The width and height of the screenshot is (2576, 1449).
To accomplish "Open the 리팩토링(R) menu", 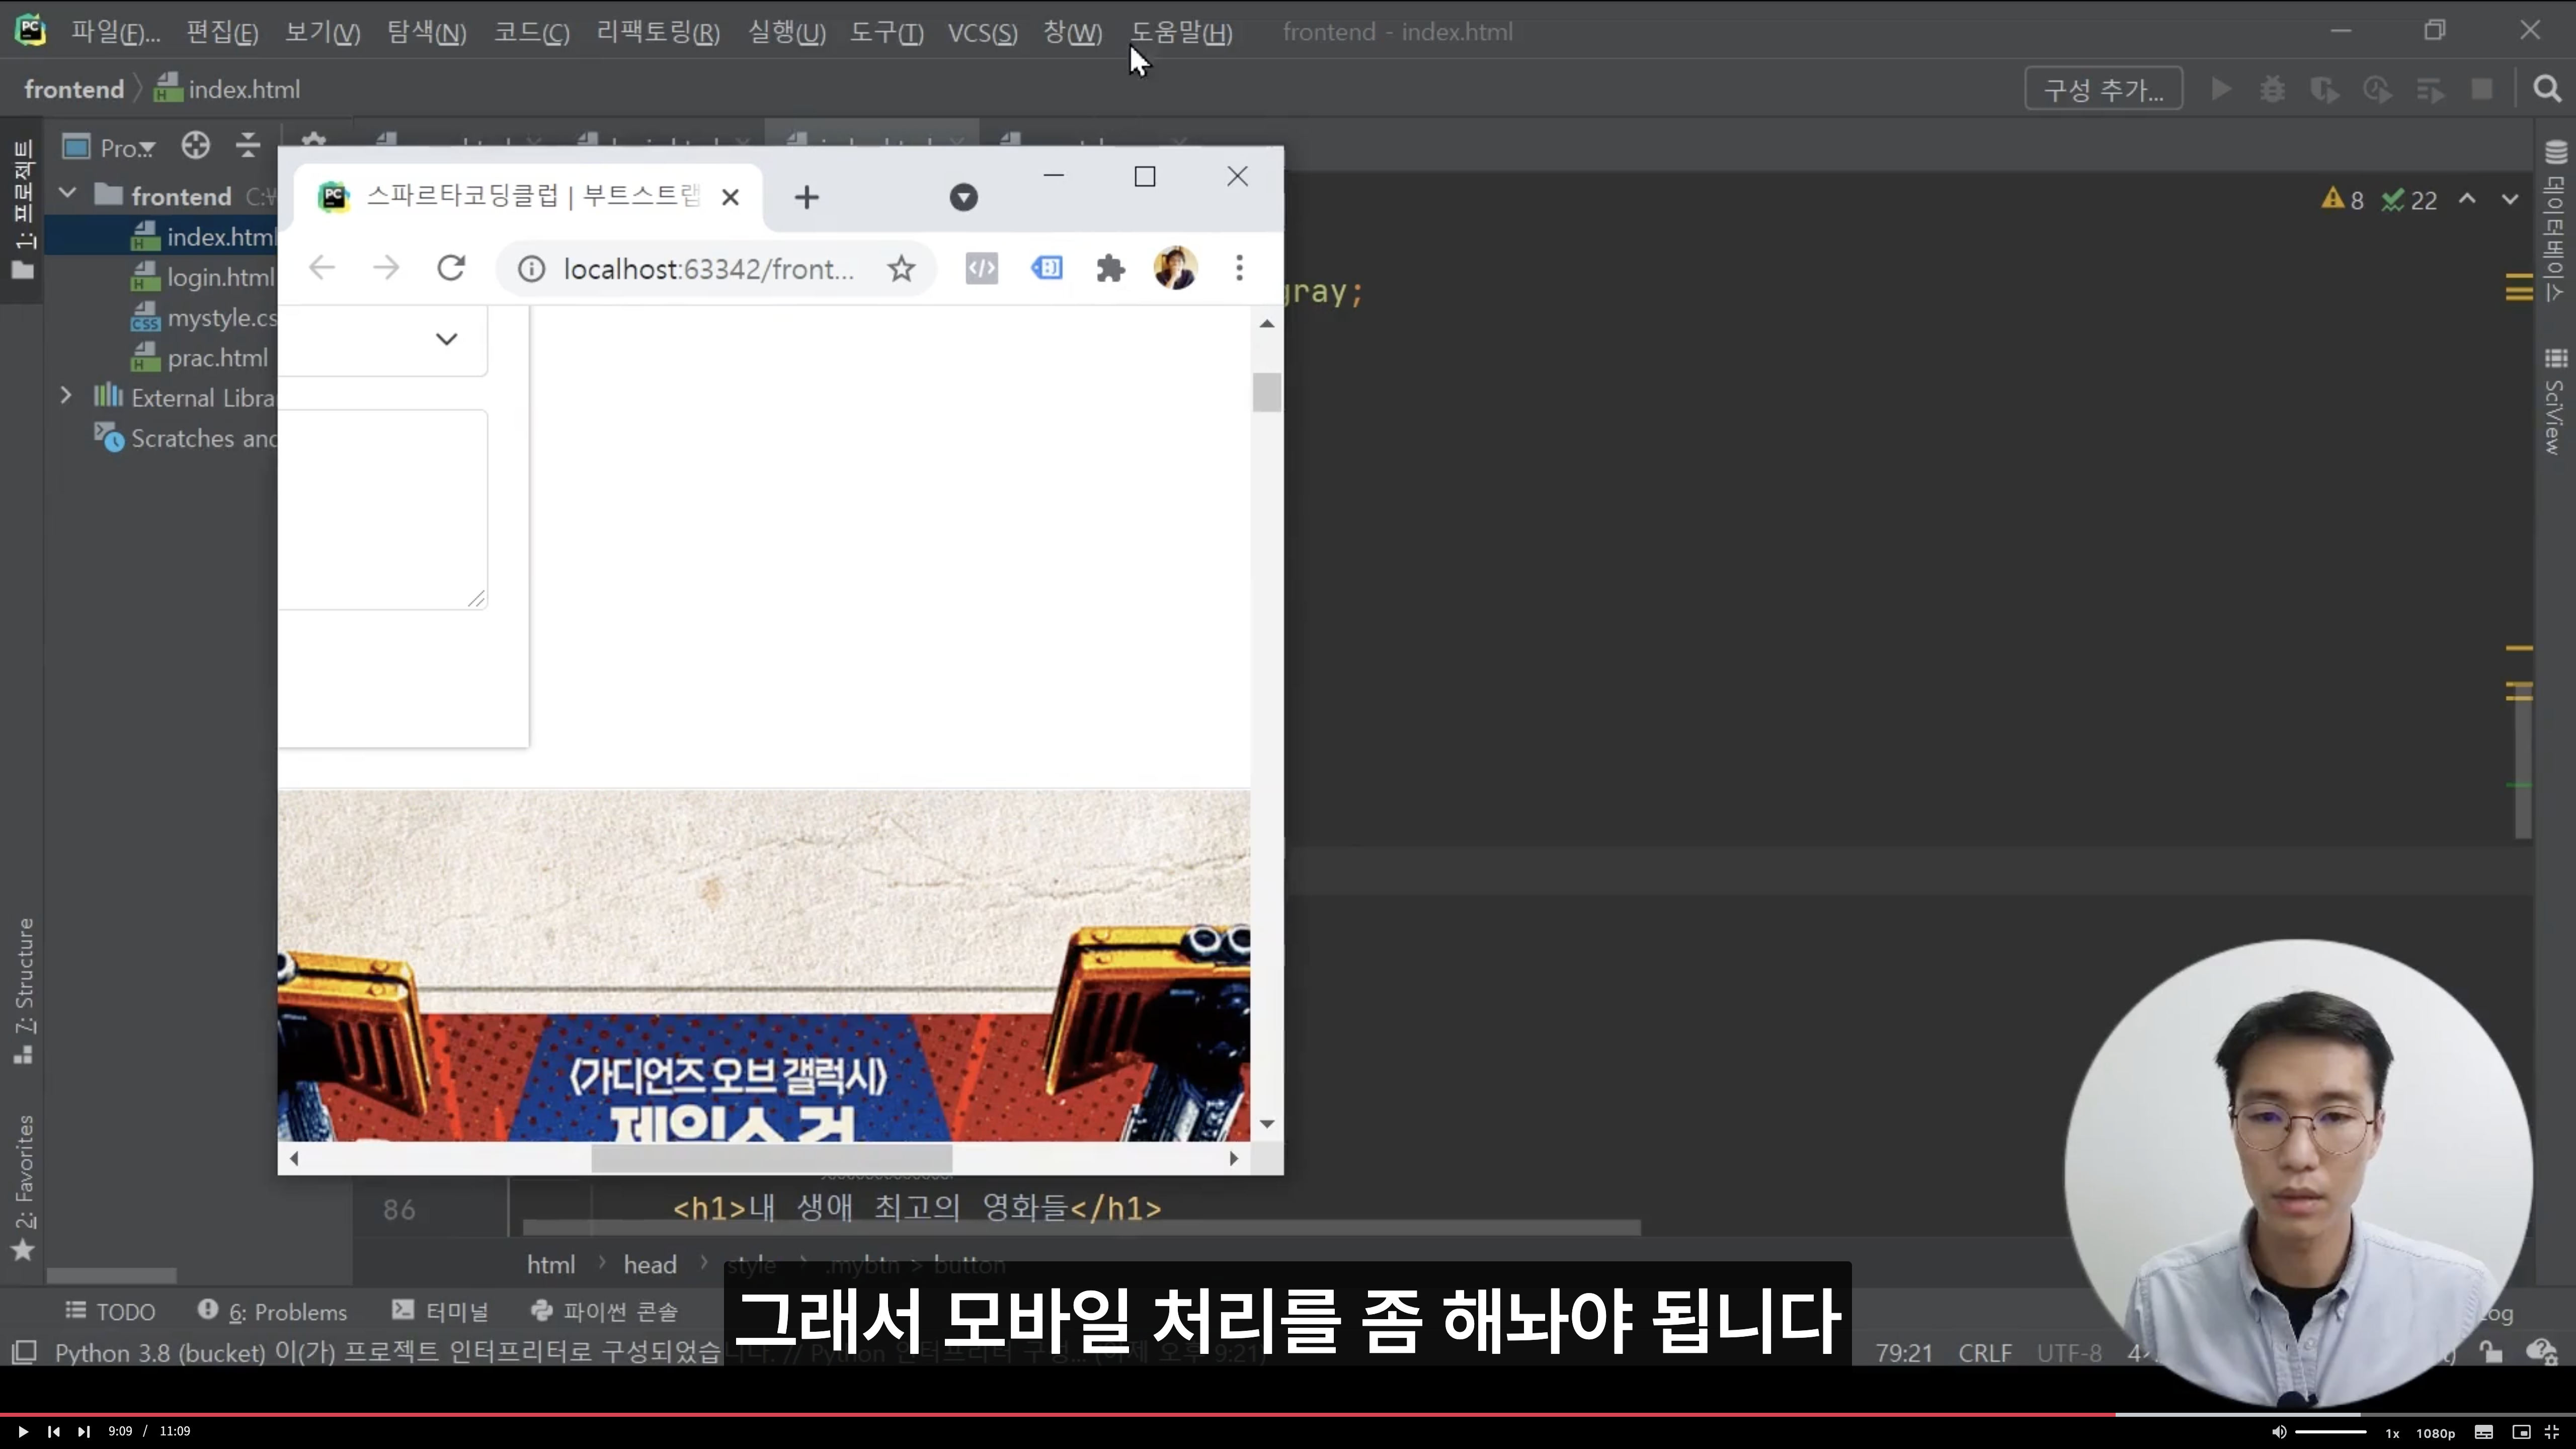I will point(658,32).
